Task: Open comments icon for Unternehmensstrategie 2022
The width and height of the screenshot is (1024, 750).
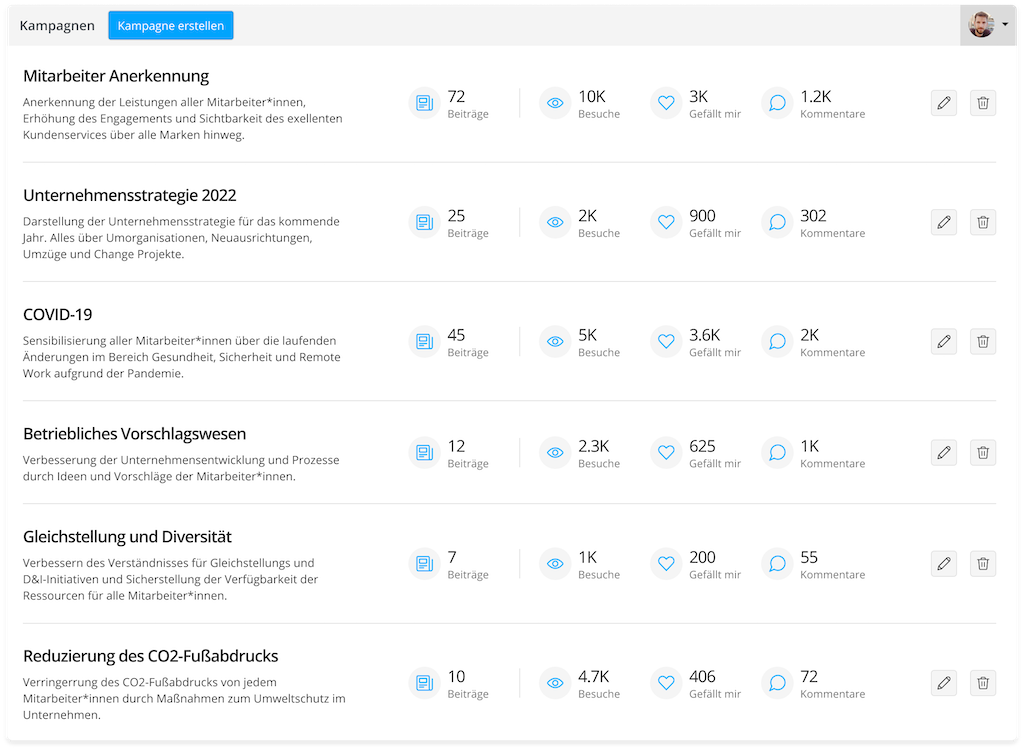Action: [777, 222]
